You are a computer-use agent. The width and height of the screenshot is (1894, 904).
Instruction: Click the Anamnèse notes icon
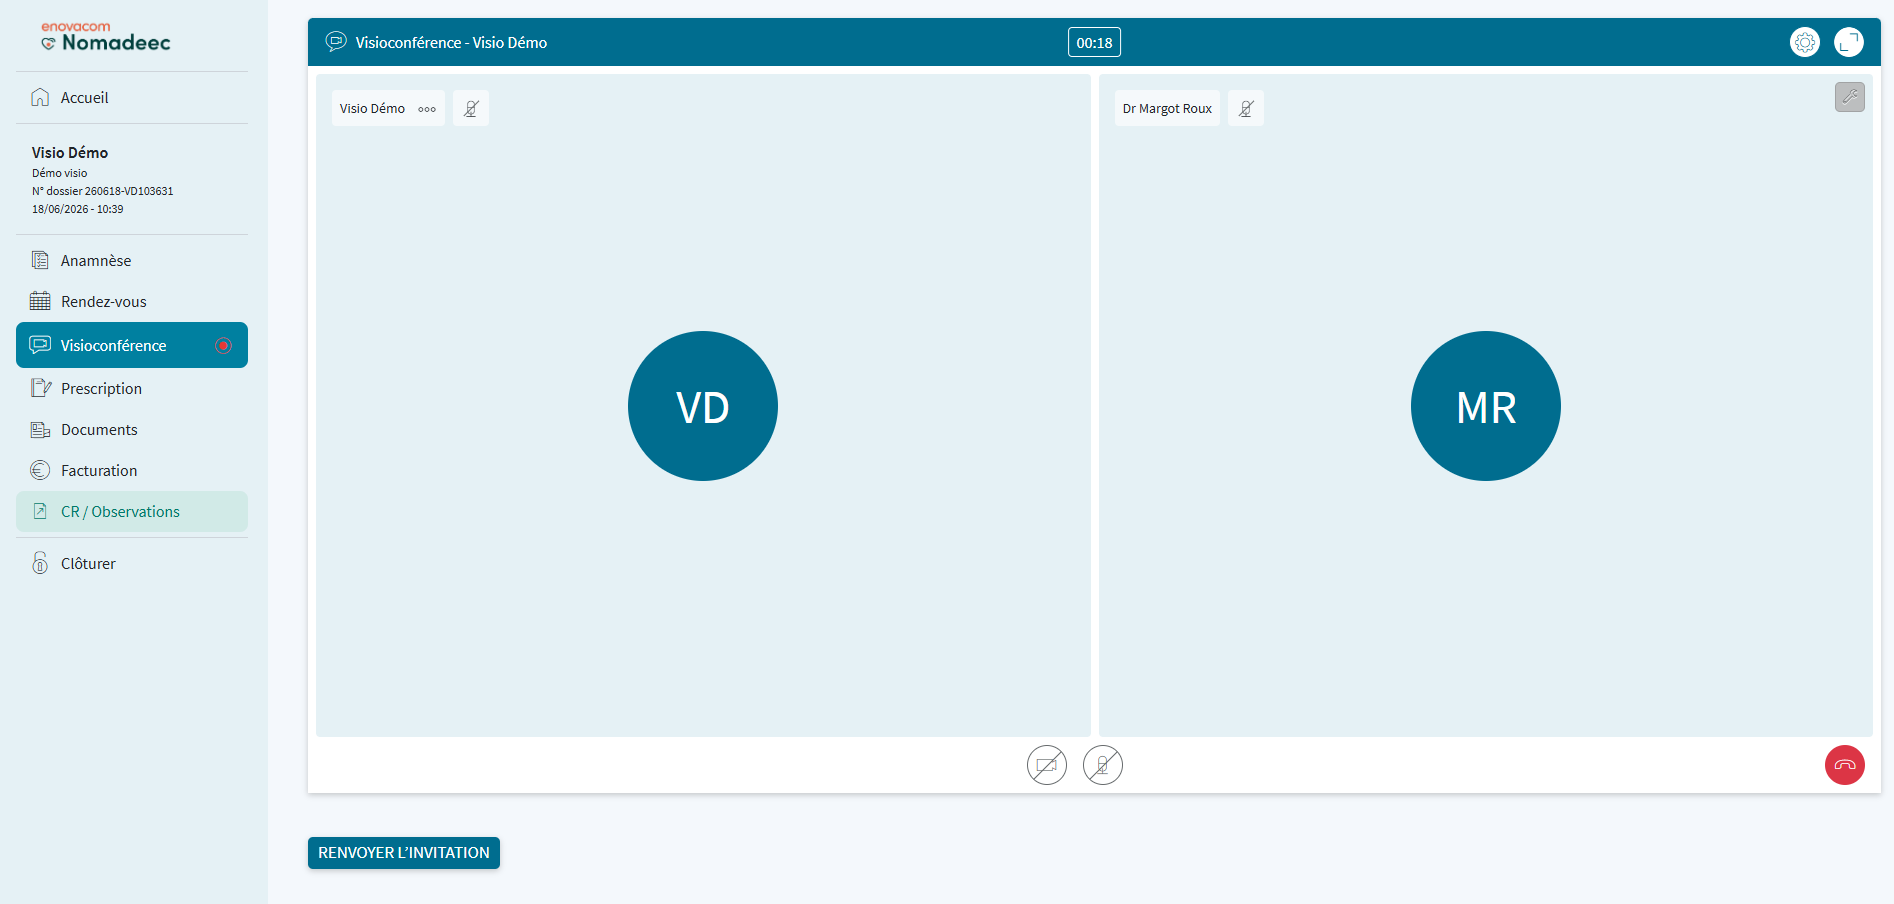40,260
